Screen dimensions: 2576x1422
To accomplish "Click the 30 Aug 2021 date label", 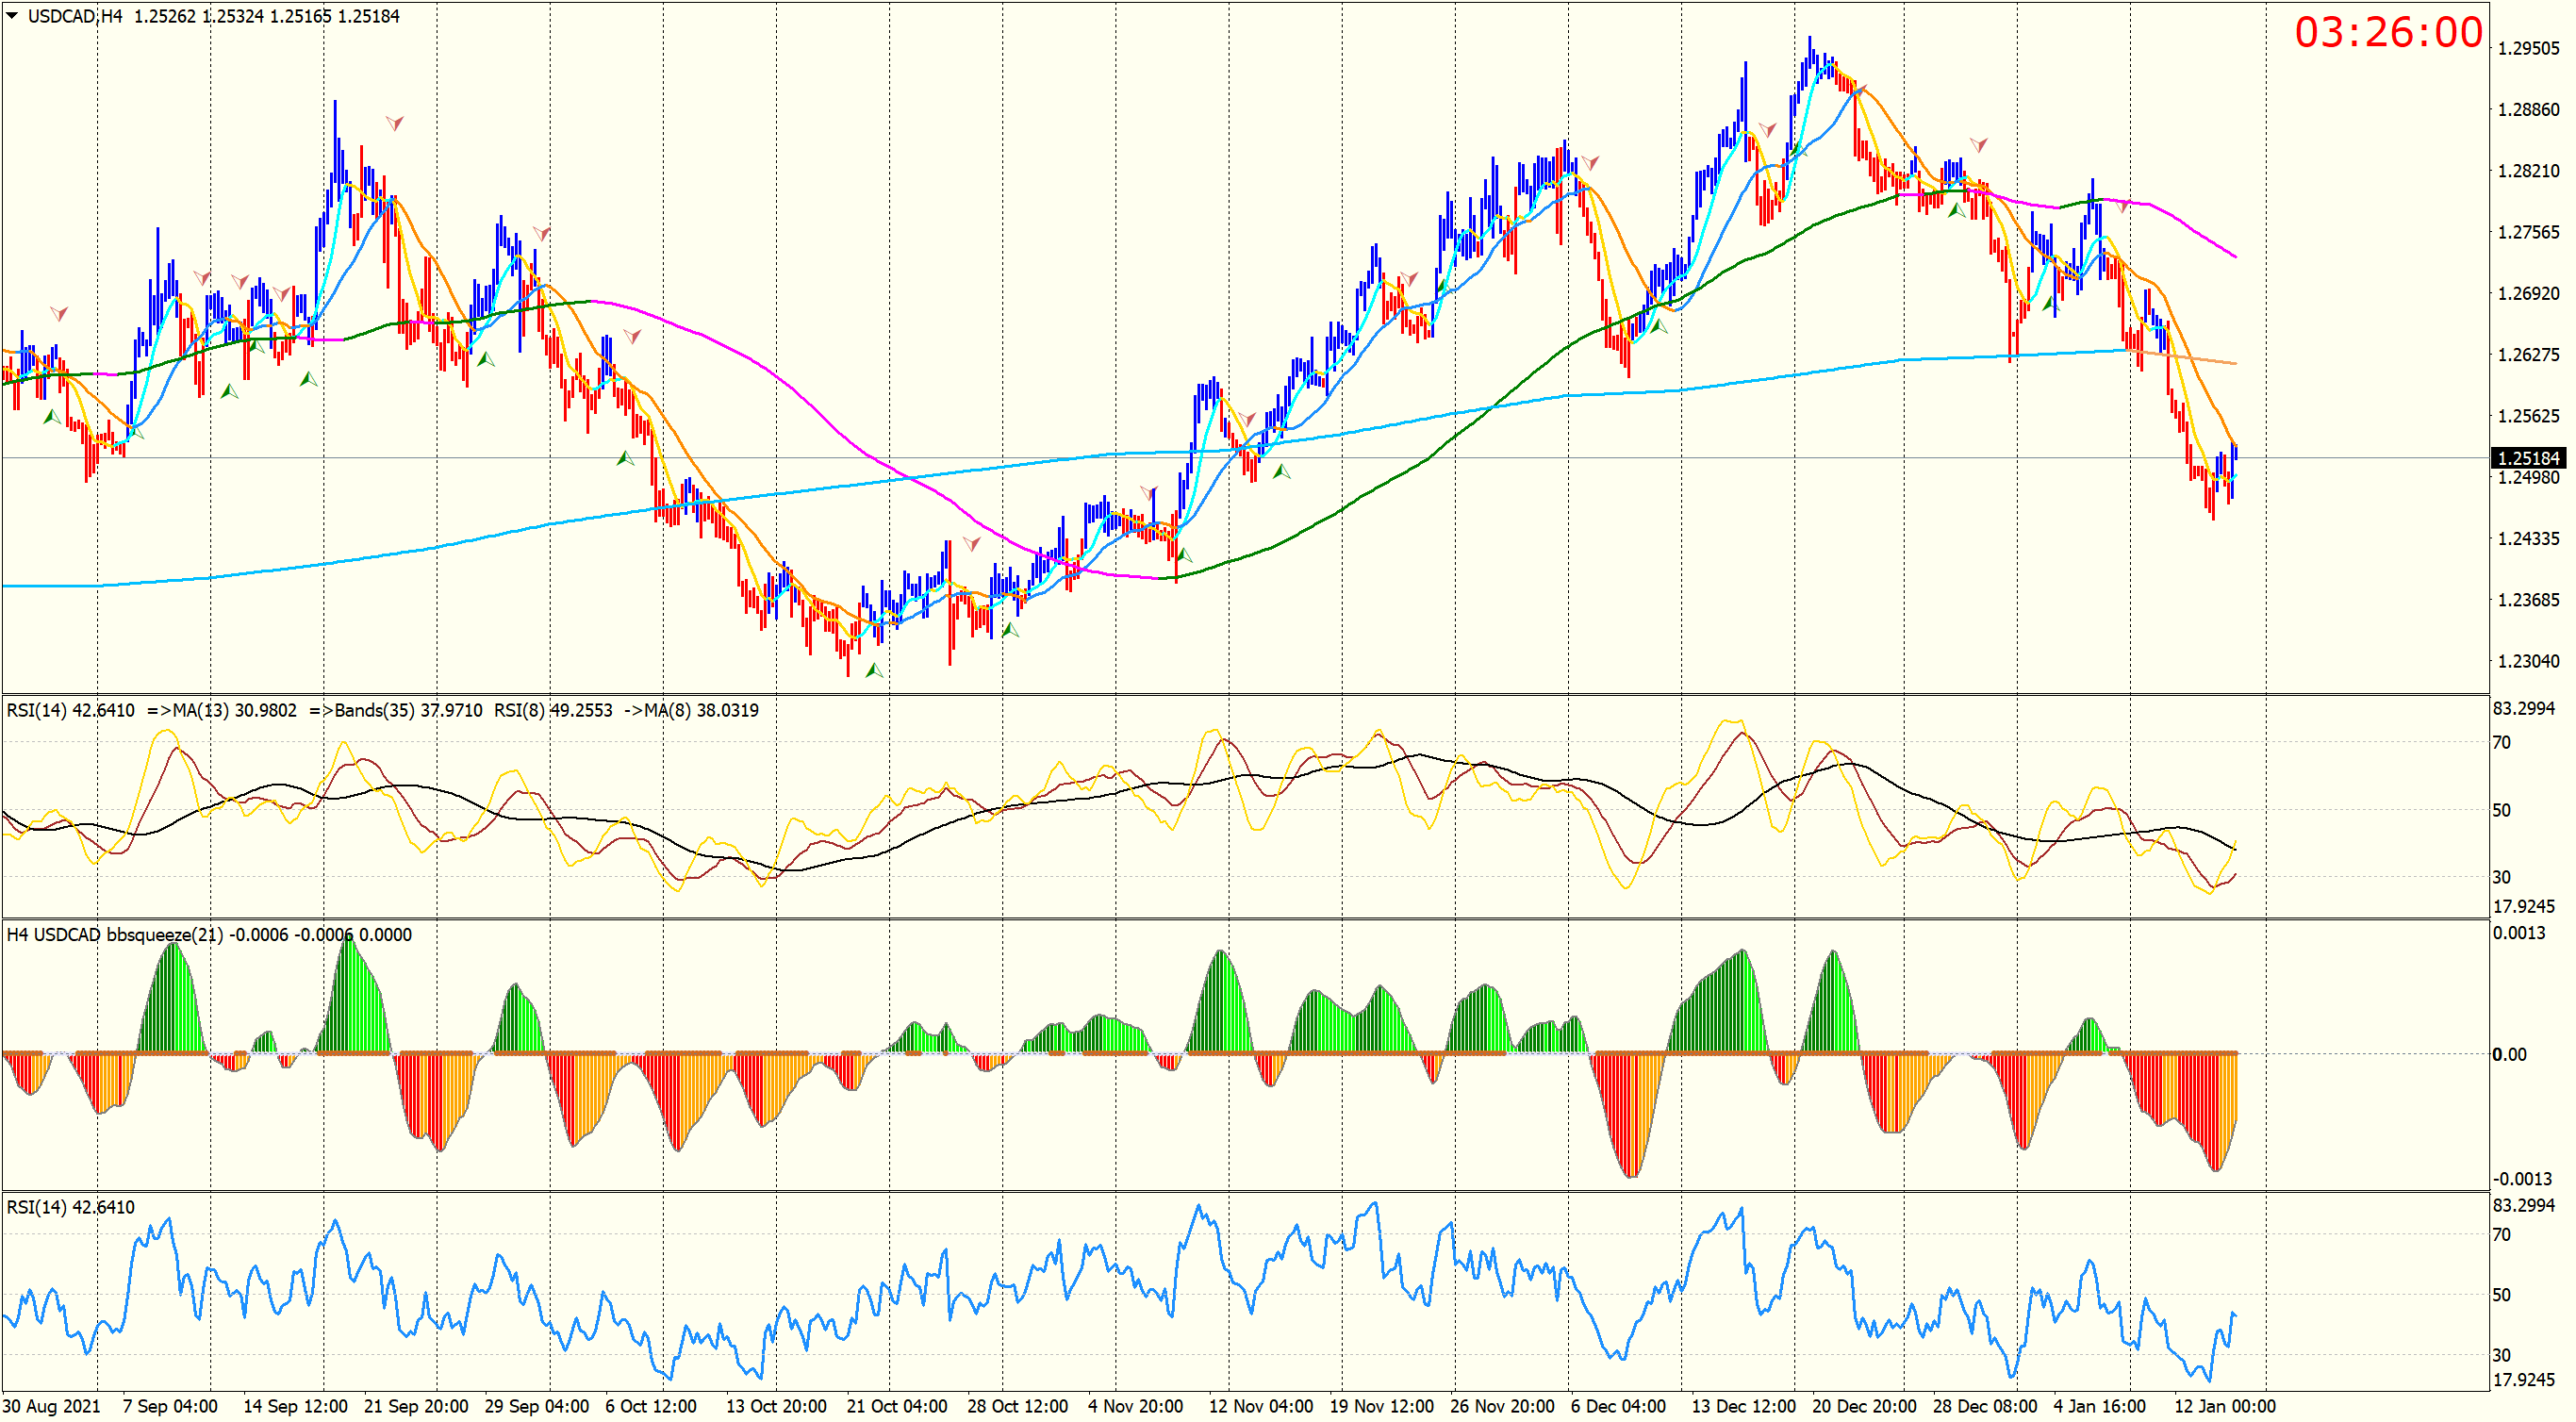I will pos(51,1406).
